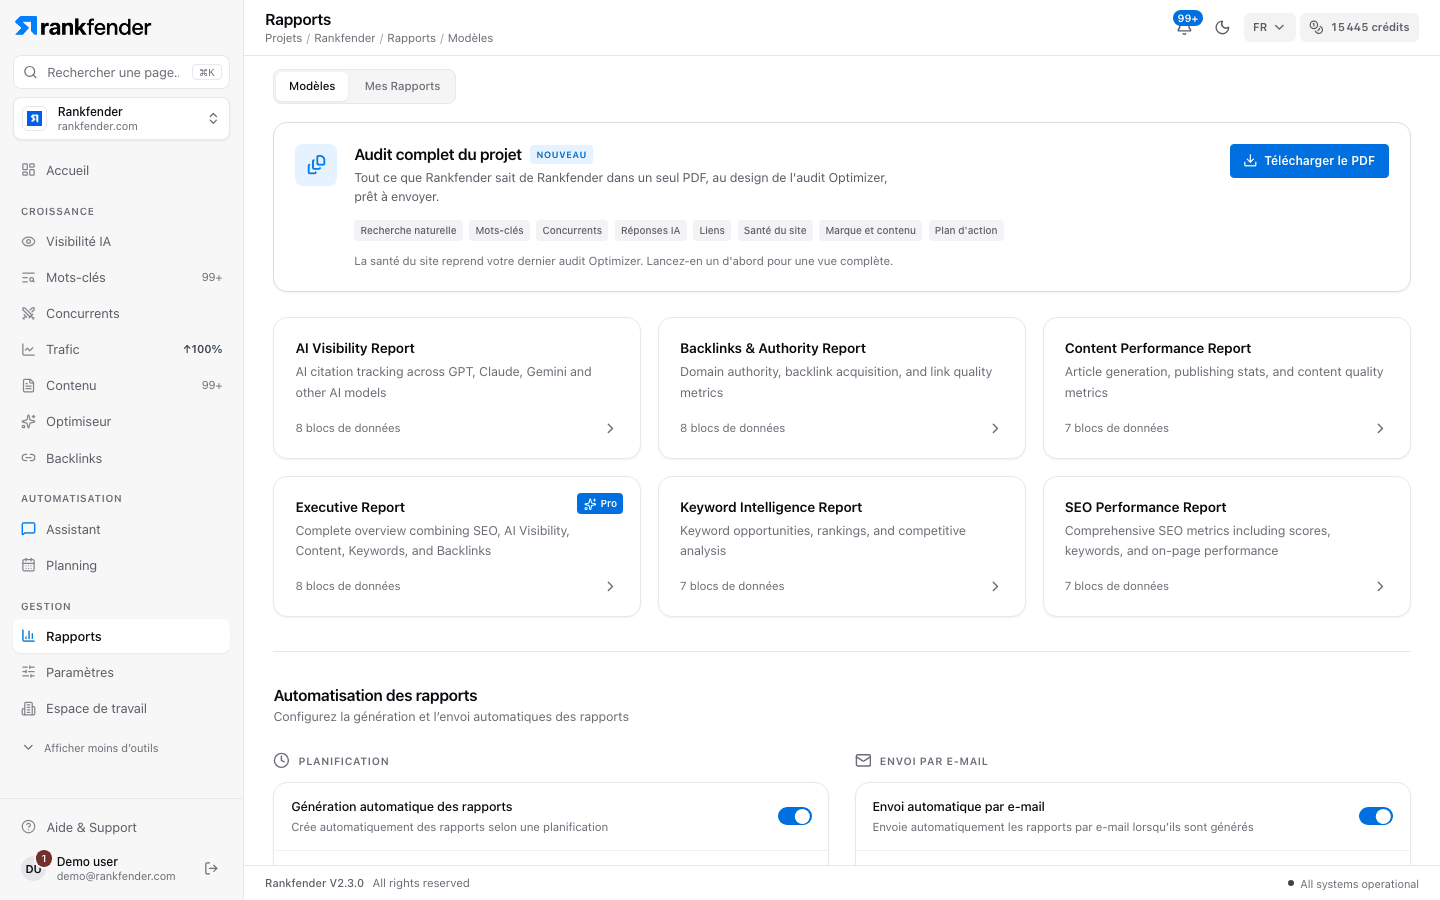Image resolution: width=1440 pixels, height=900 pixels.
Task: Click Télécharger le PDF button
Action: pyautogui.click(x=1309, y=161)
